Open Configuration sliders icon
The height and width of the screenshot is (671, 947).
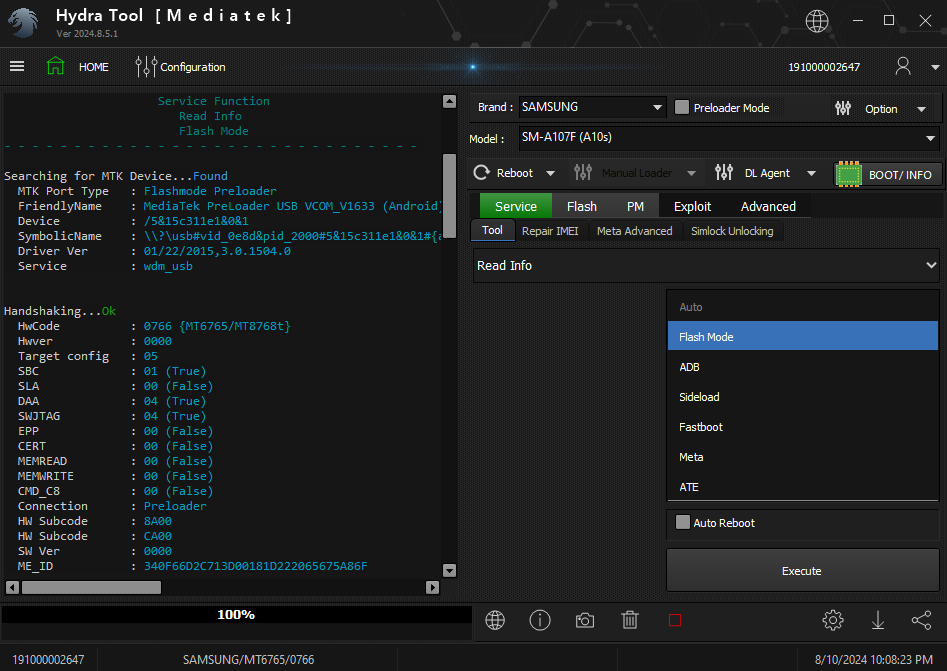coord(146,66)
